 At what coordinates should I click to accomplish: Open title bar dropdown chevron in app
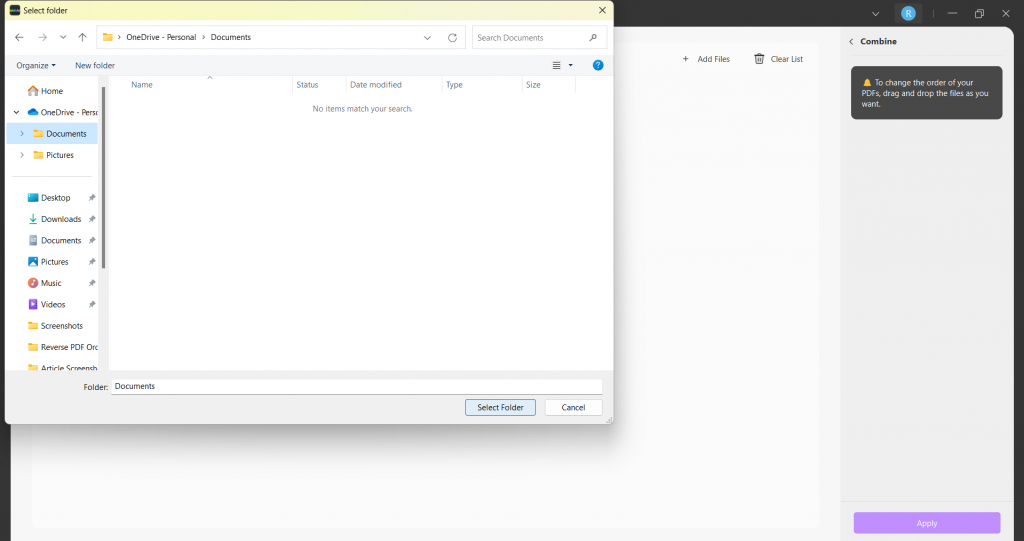tap(876, 14)
